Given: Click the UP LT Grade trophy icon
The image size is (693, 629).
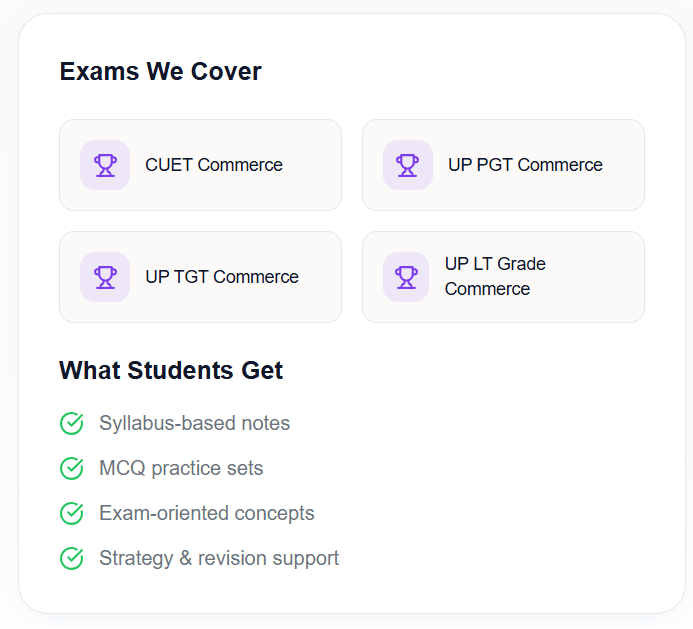Looking at the screenshot, I should pos(407,277).
